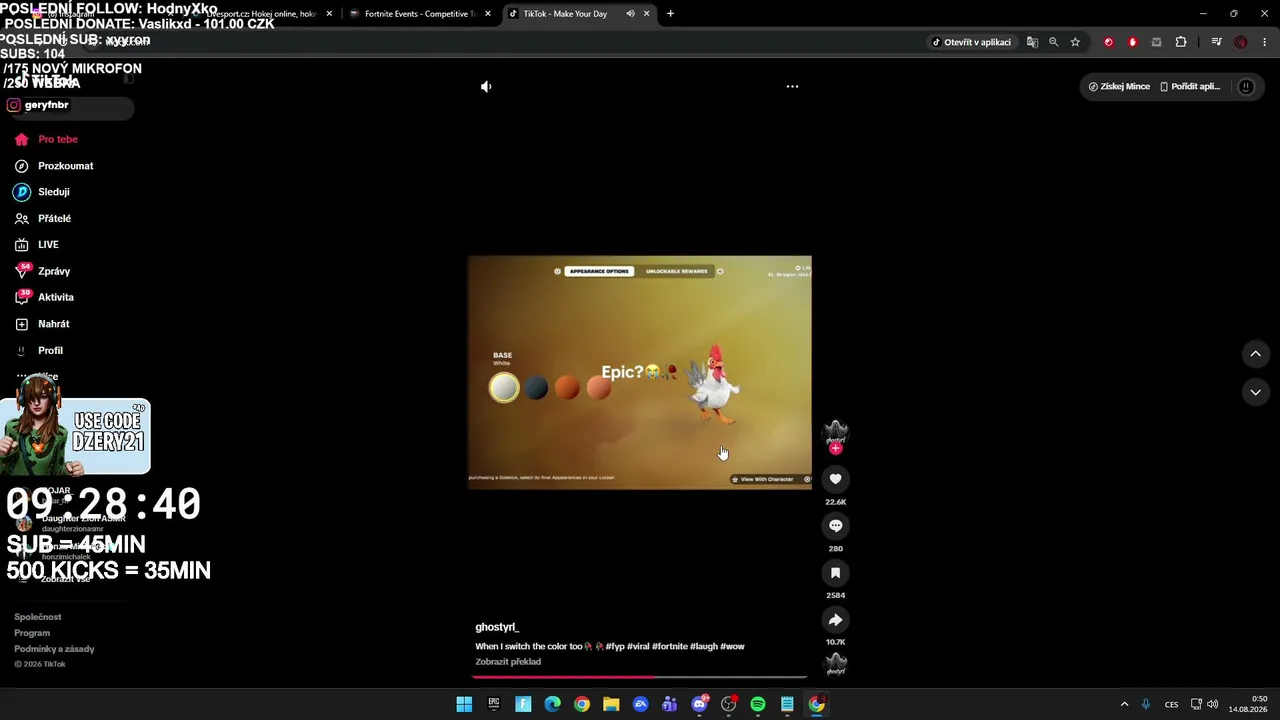
Task: Bookmark this page with the star icon
Action: pyautogui.click(x=1075, y=42)
